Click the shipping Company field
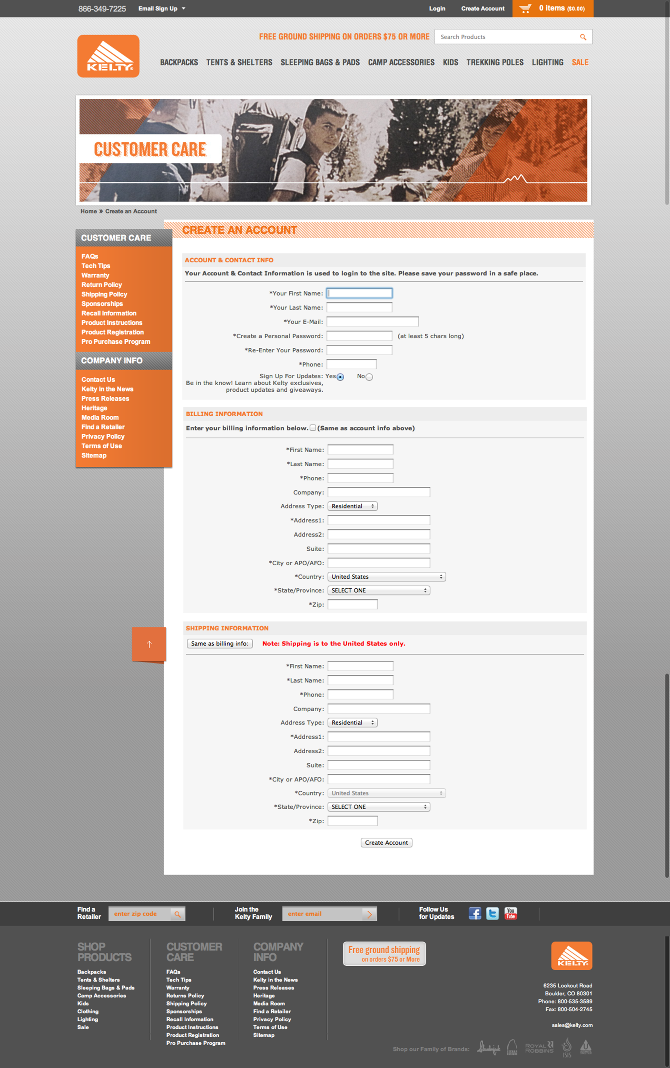The image size is (670, 1068). point(379,709)
